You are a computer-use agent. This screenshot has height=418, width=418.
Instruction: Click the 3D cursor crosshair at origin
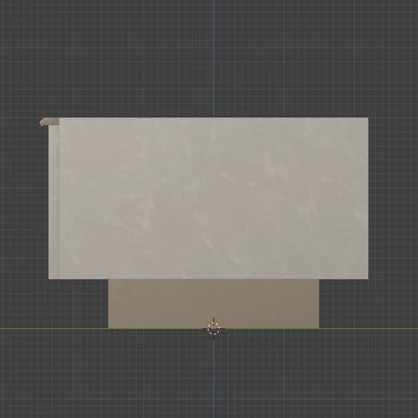[214, 329]
